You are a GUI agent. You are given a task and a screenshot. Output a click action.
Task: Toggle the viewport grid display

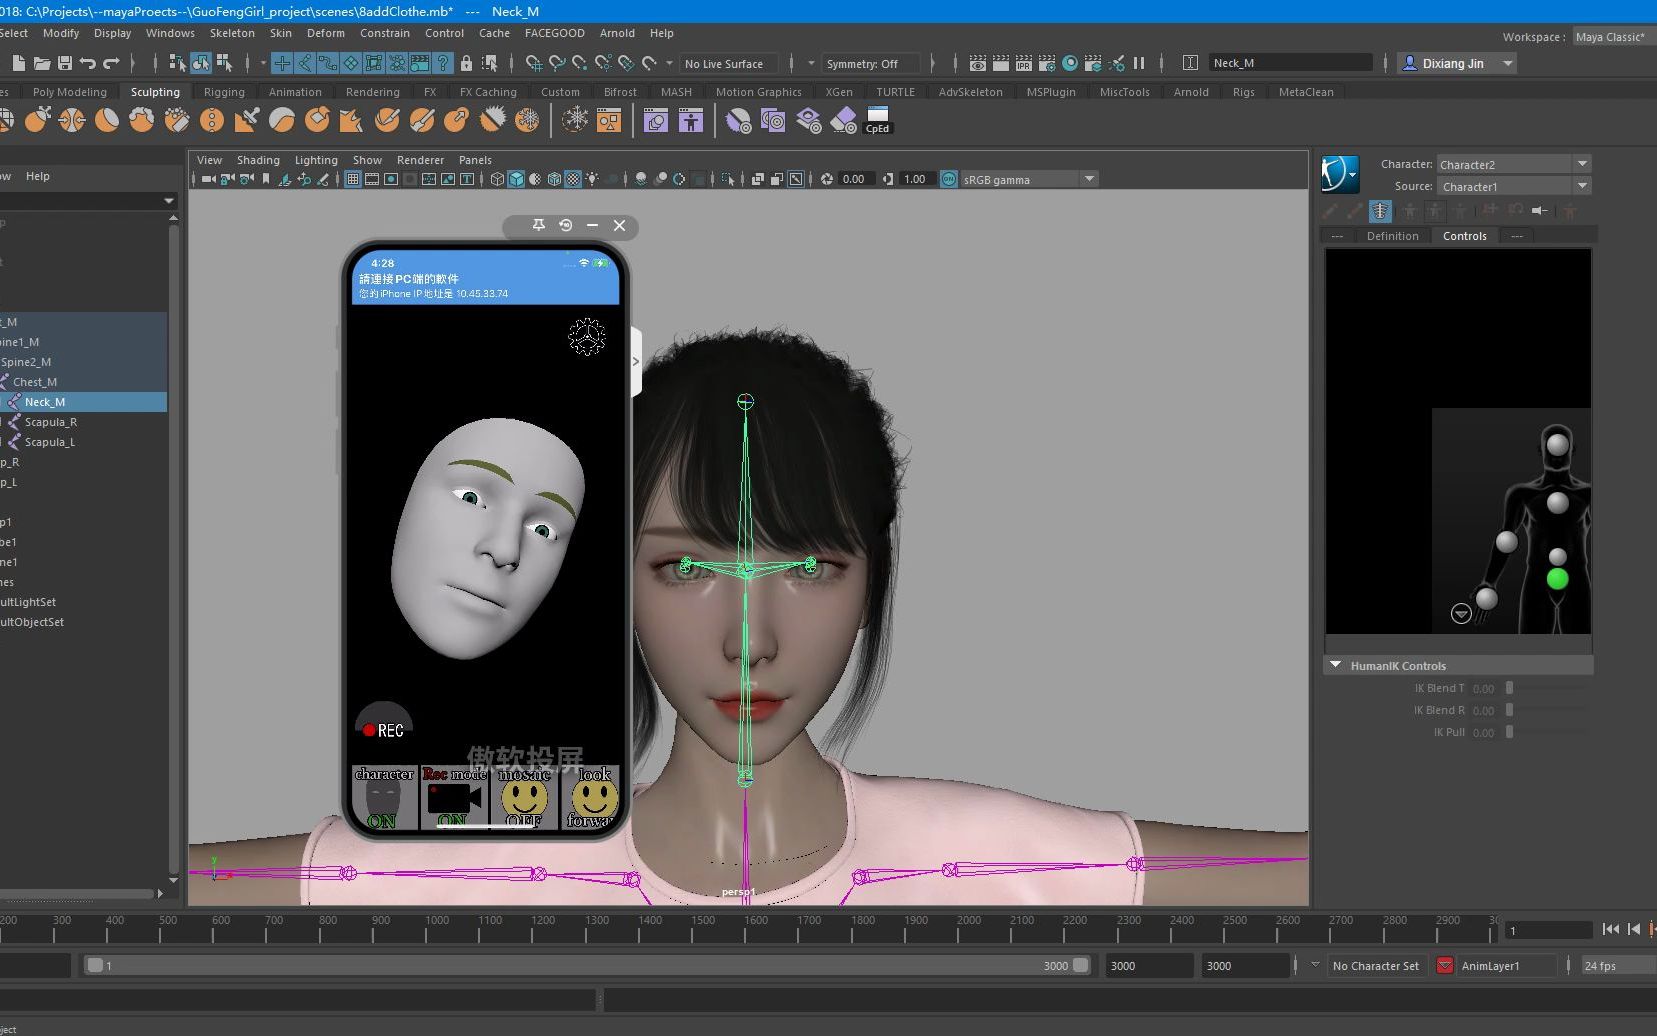353,179
